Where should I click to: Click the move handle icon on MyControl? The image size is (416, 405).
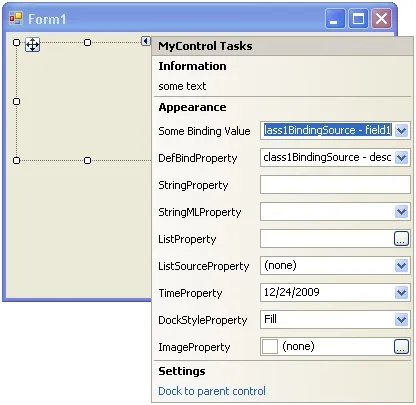(x=32, y=45)
